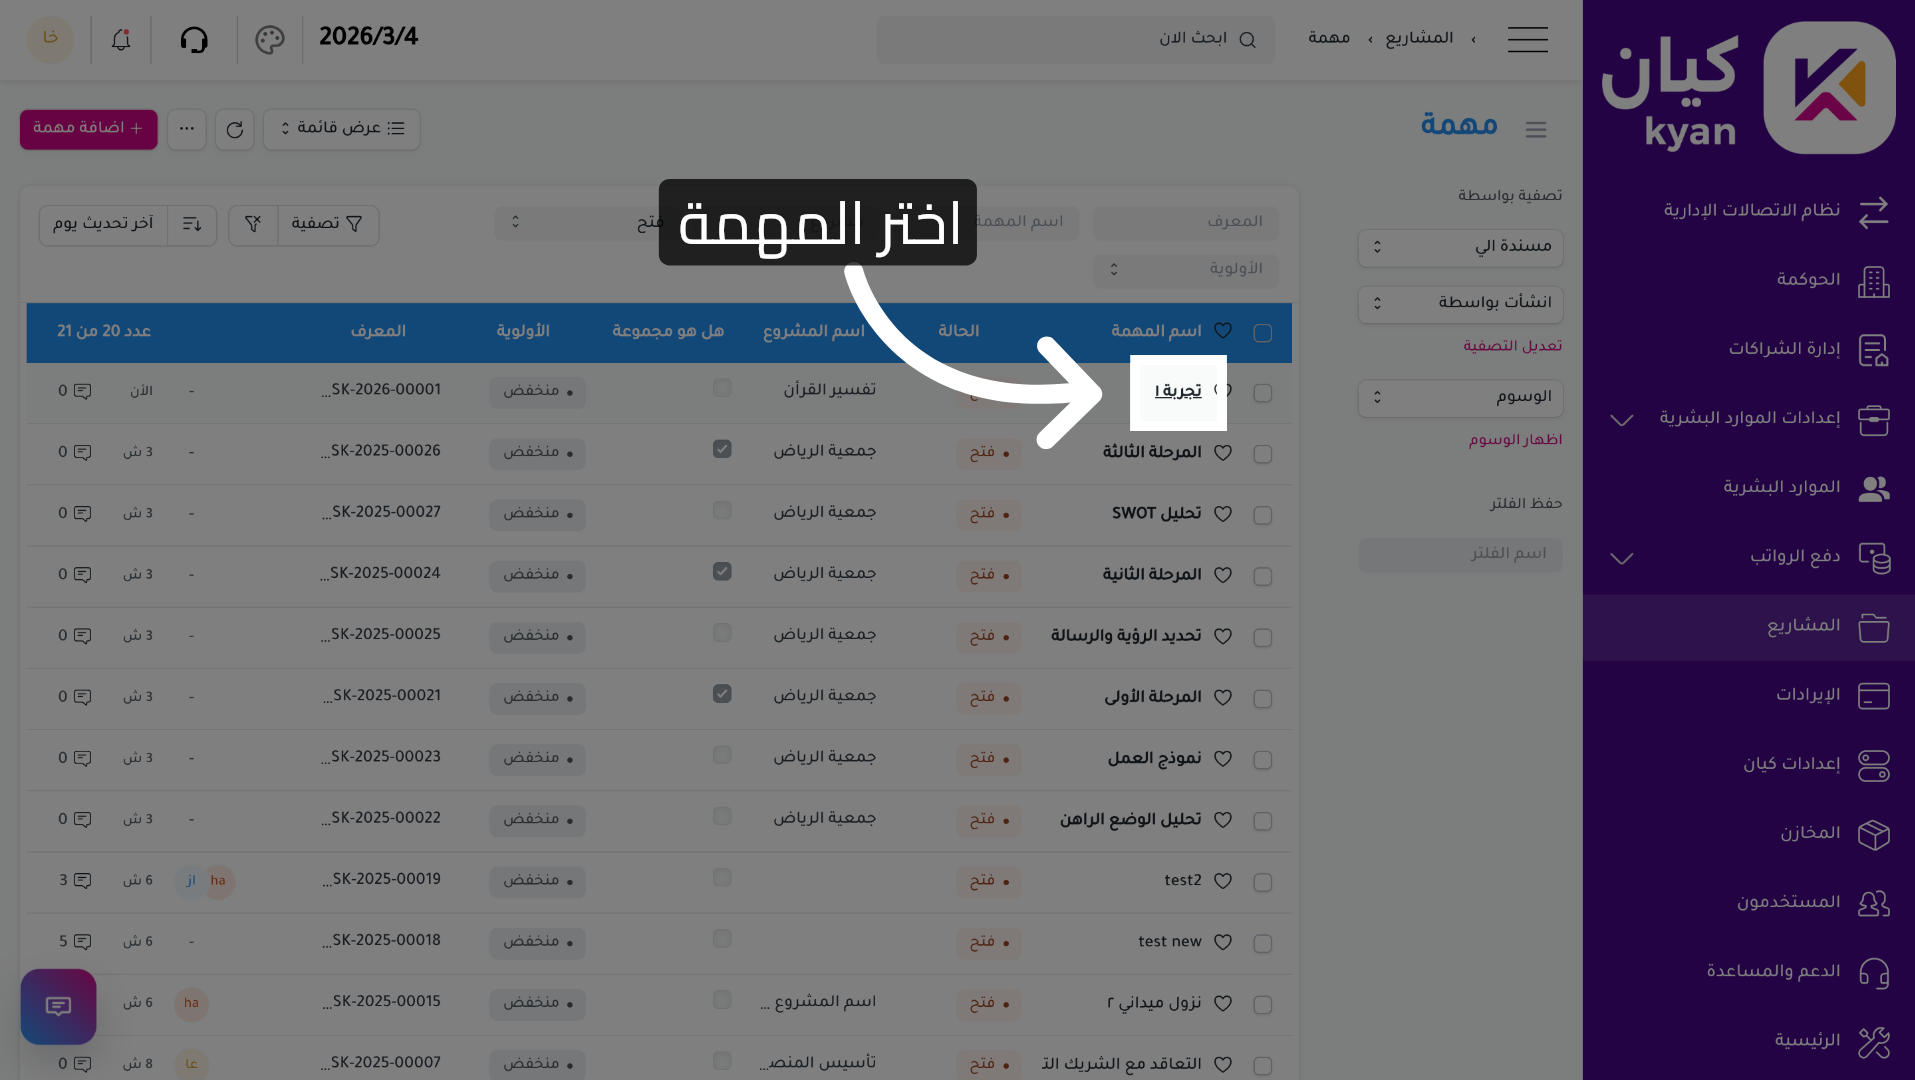Check هل هو مجموعة for تحليل SWOT row
Screen dimensions: 1915x1080
pos(722,510)
